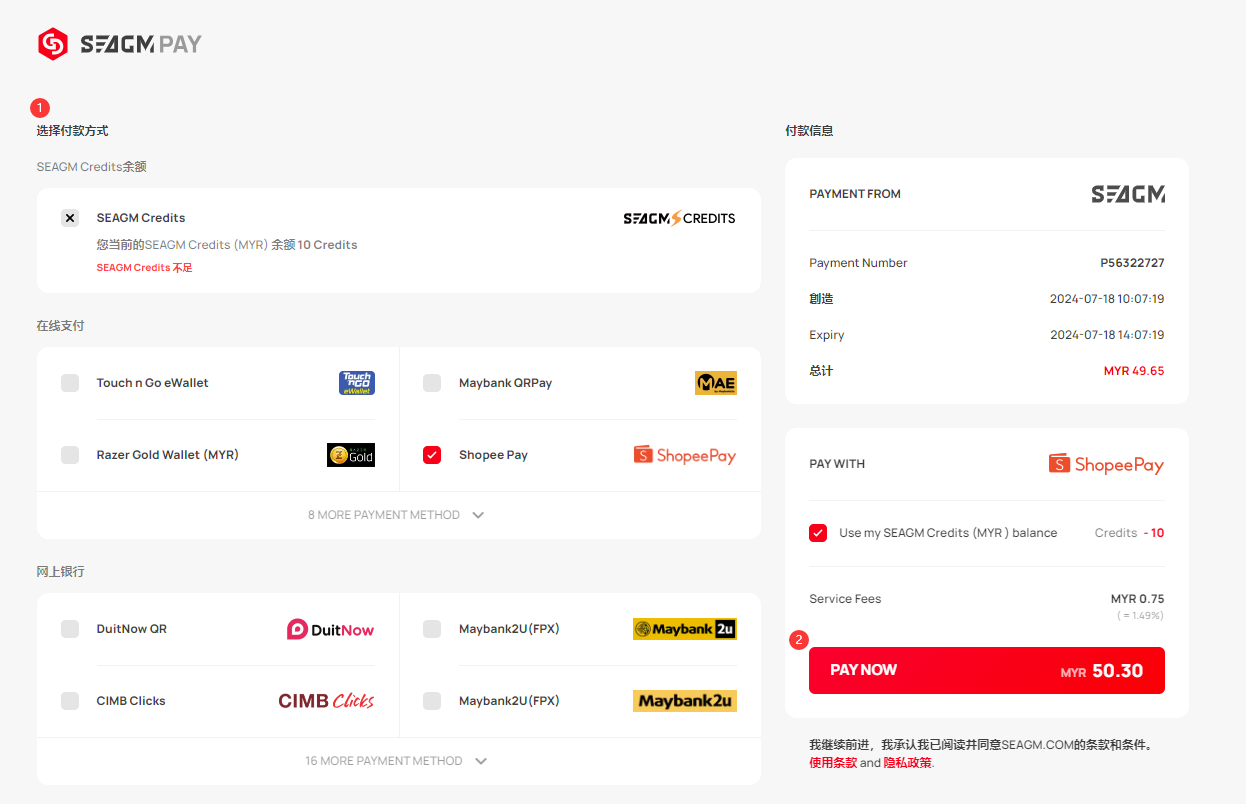The image size is (1246, 804).
Task: Click the CIMB Clicks logo
Action: pyautogui.click(x=326, y=701)
